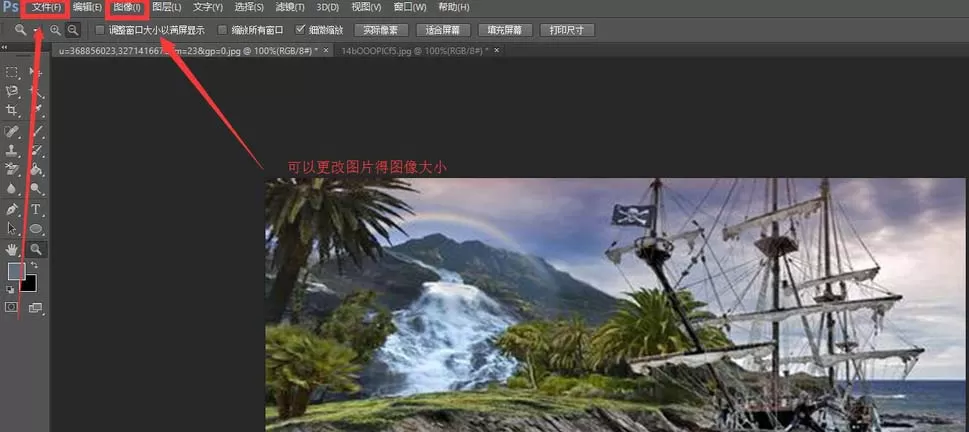
Task: Open the 视图(V) menu
Action: pyautogui.click(x=366, y=7)
